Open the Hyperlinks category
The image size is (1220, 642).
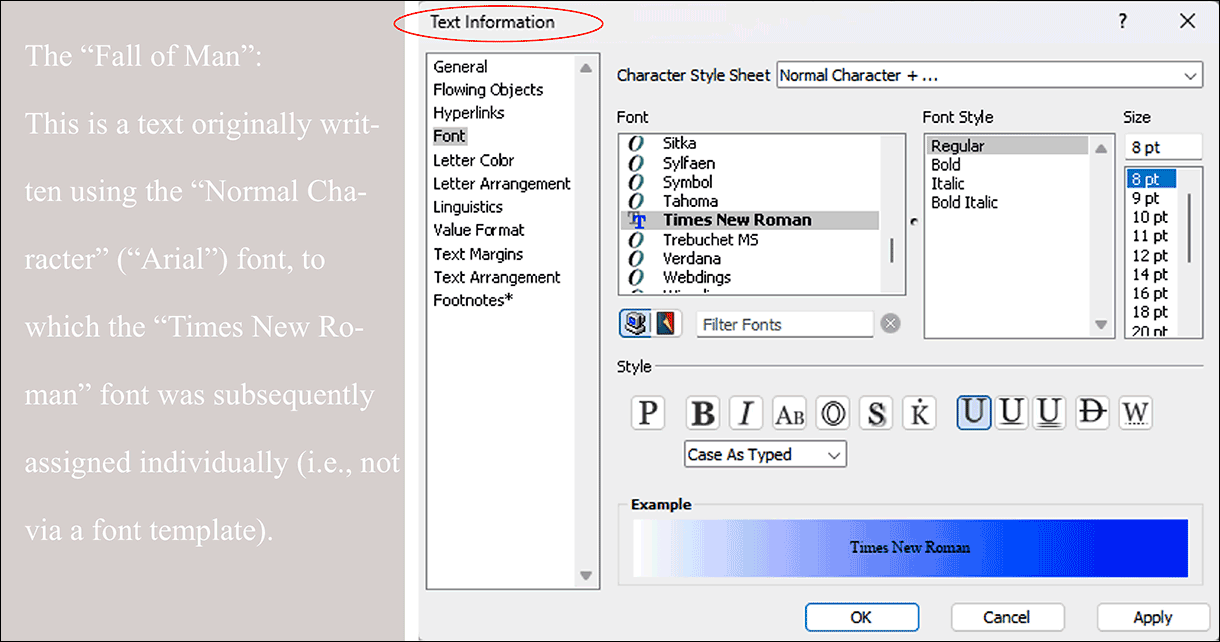(x=469, y=113)
